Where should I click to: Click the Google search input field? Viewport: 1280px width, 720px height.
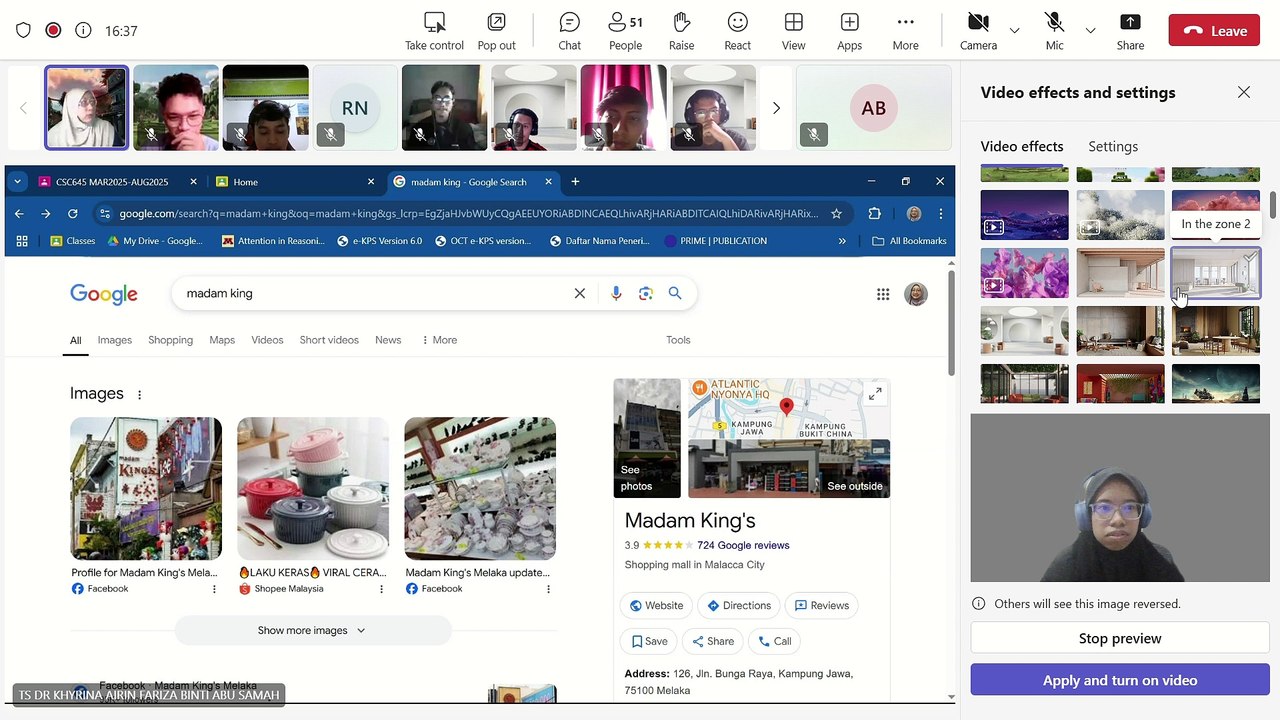[x=375, y=293]
